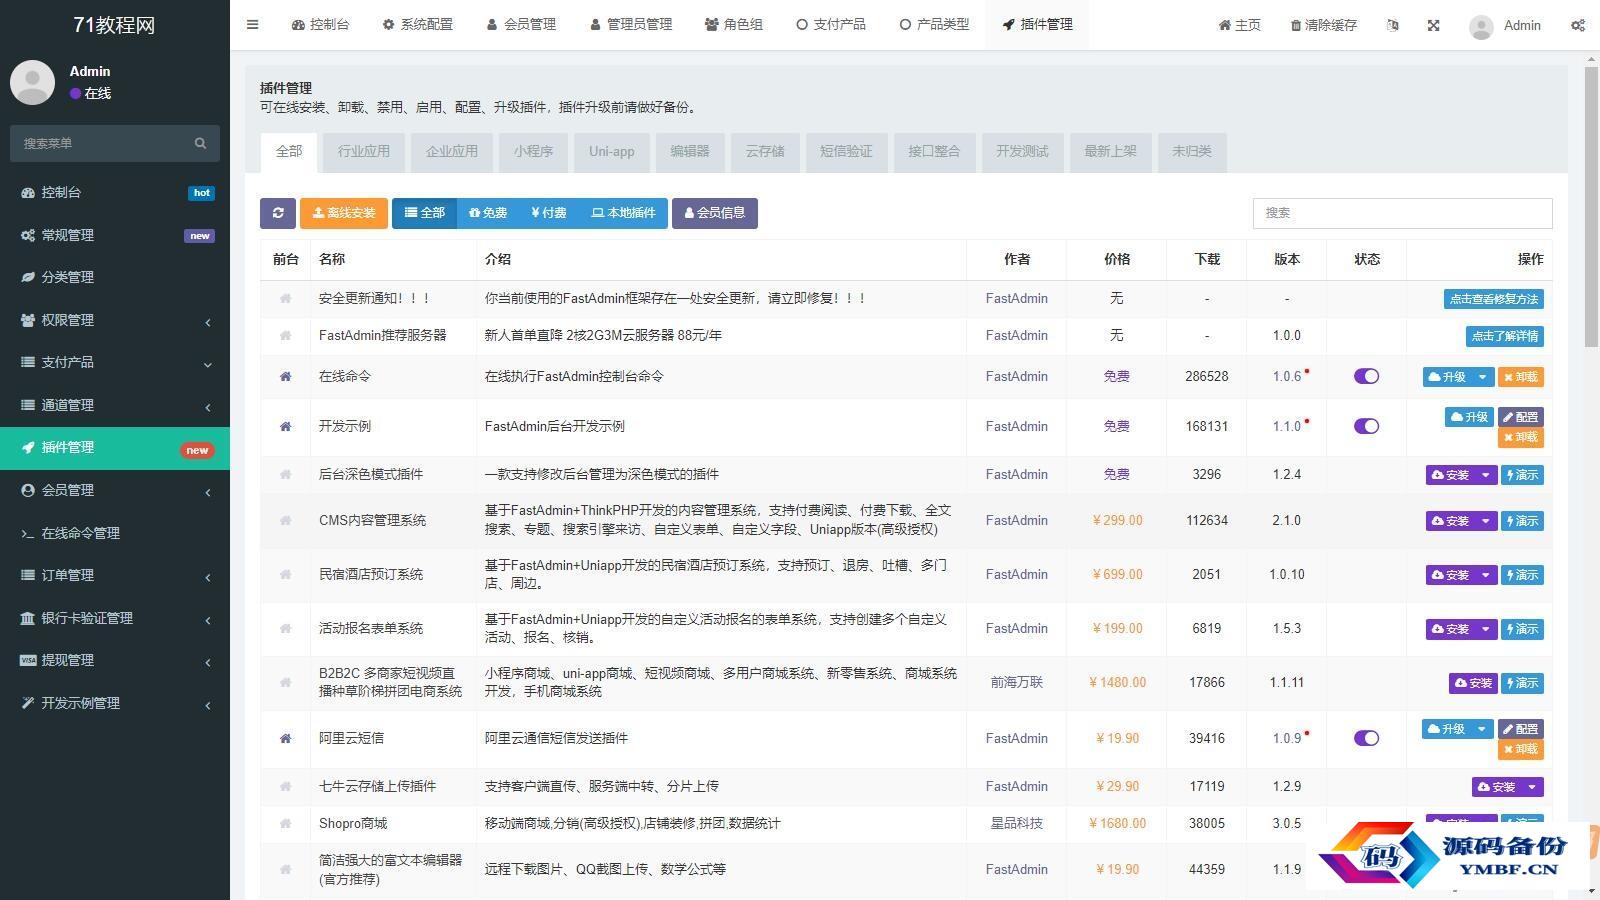The height and width of the screenshot is (900, 1600).
Task: Click home icon in 七牛云存储上传插件 row
Action: tap(285, 787)
